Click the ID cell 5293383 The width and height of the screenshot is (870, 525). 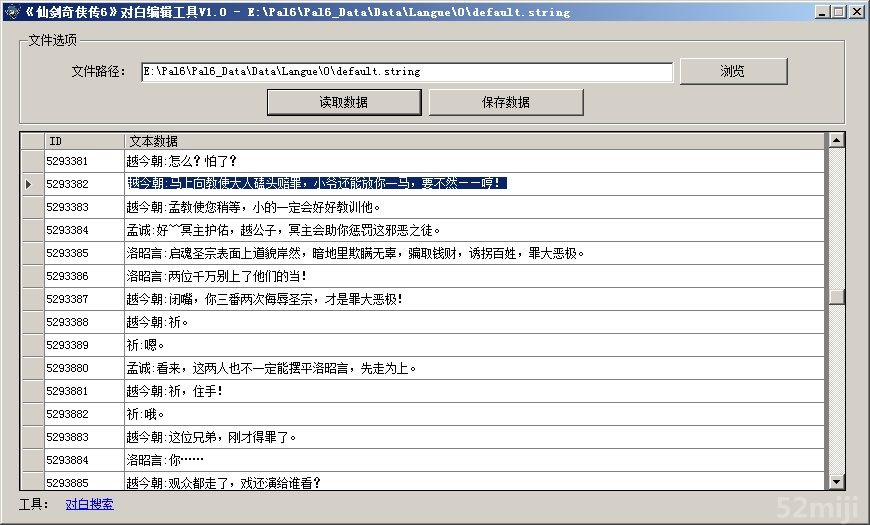pyautogui.click(x=84, y=207)
